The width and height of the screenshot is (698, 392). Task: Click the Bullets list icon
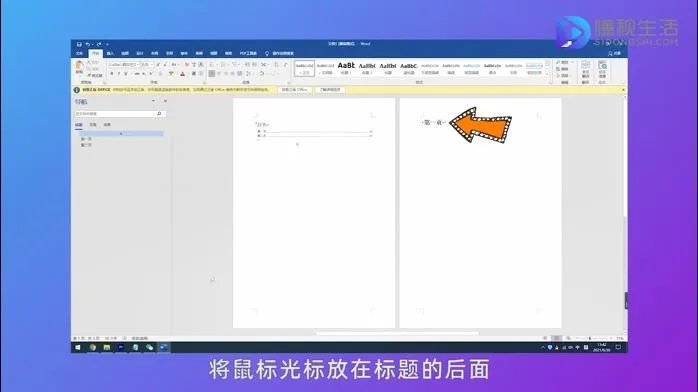(212, 65)
